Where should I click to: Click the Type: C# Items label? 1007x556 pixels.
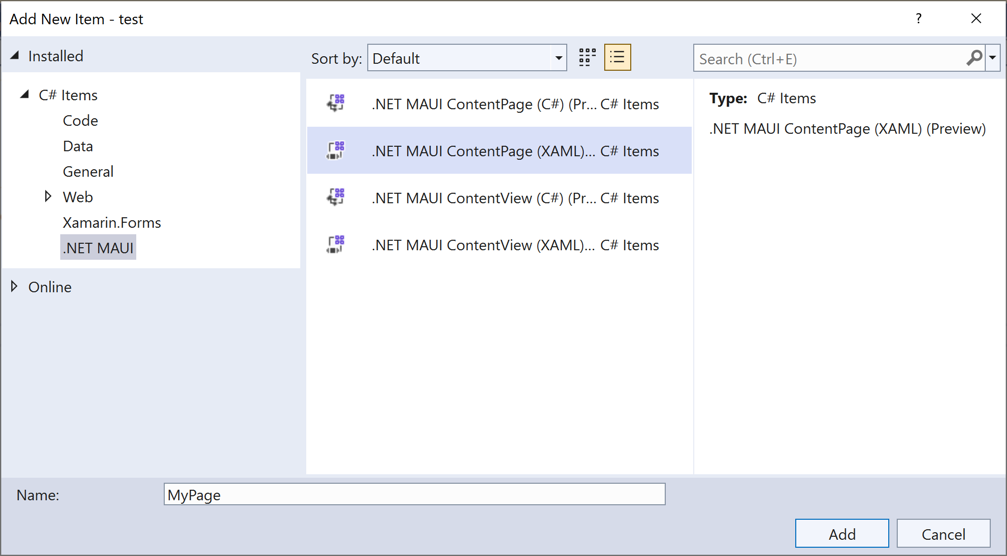[762, 98]
